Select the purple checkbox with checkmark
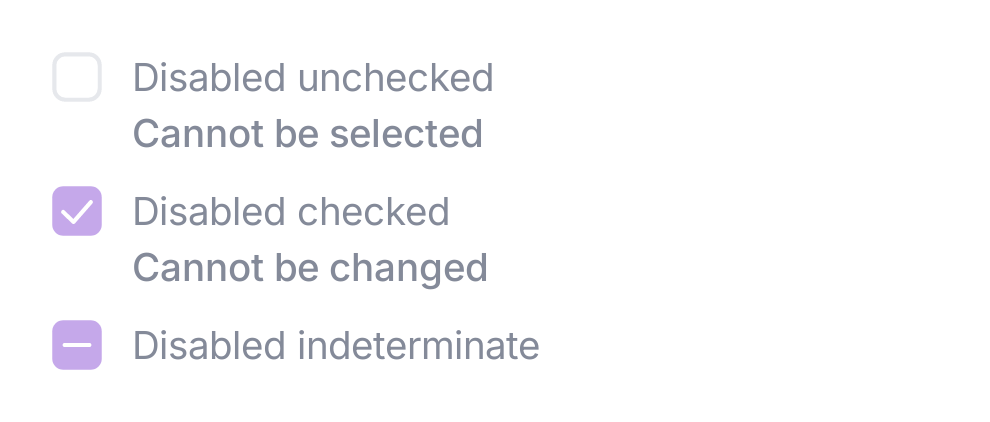The height and width of the screenshot is (422, 990). (77, 211)
